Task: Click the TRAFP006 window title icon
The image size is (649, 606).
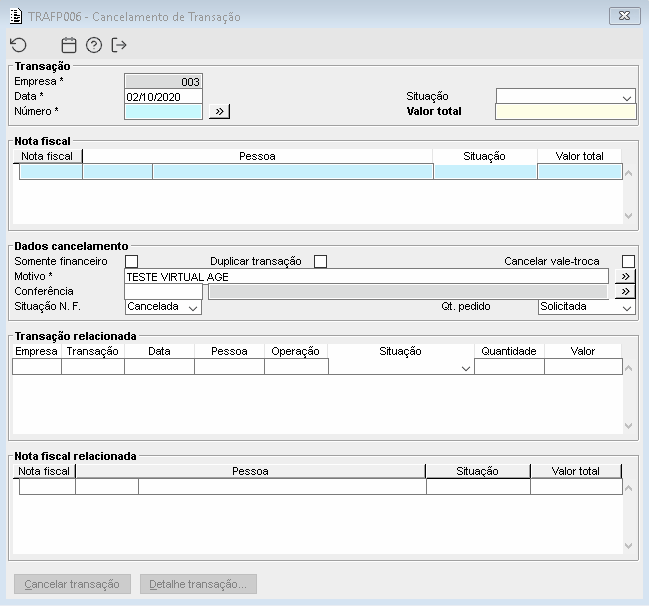Action: pos(16,17)
